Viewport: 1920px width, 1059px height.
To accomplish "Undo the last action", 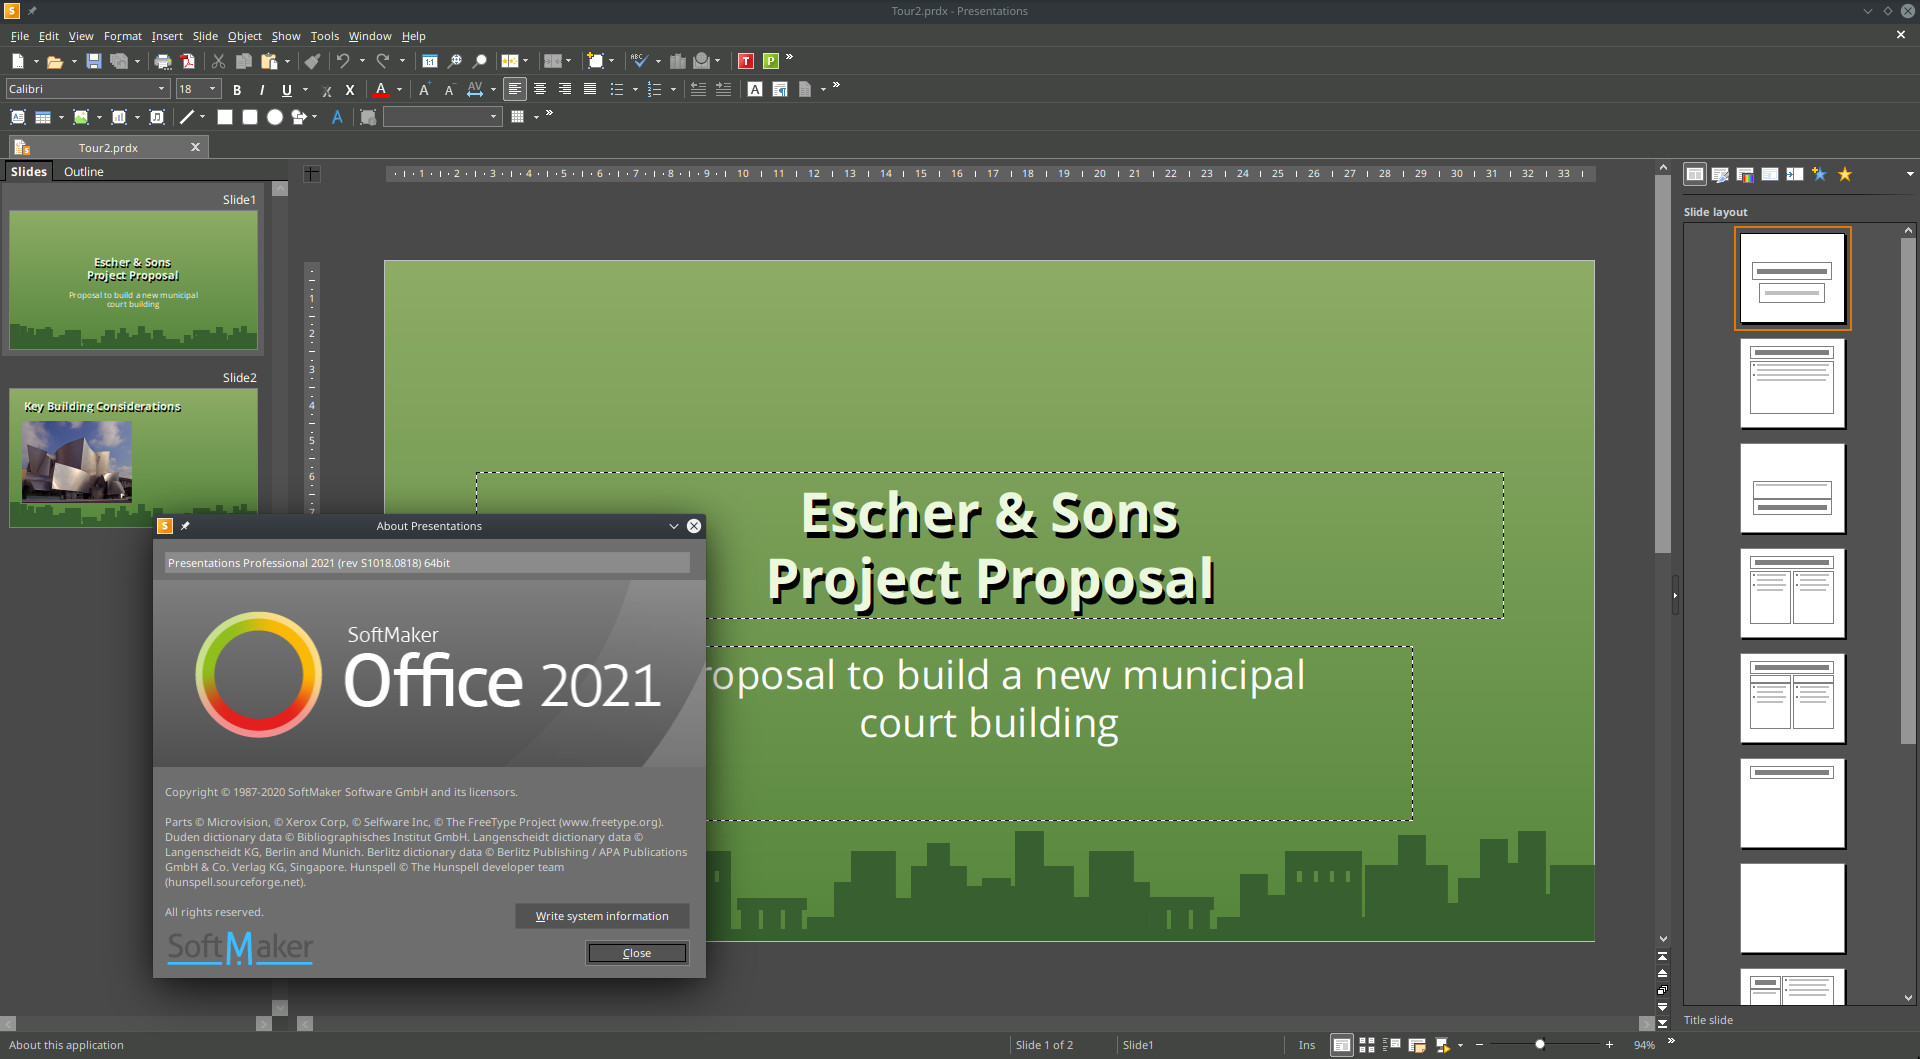I will (x=343, y=61).
